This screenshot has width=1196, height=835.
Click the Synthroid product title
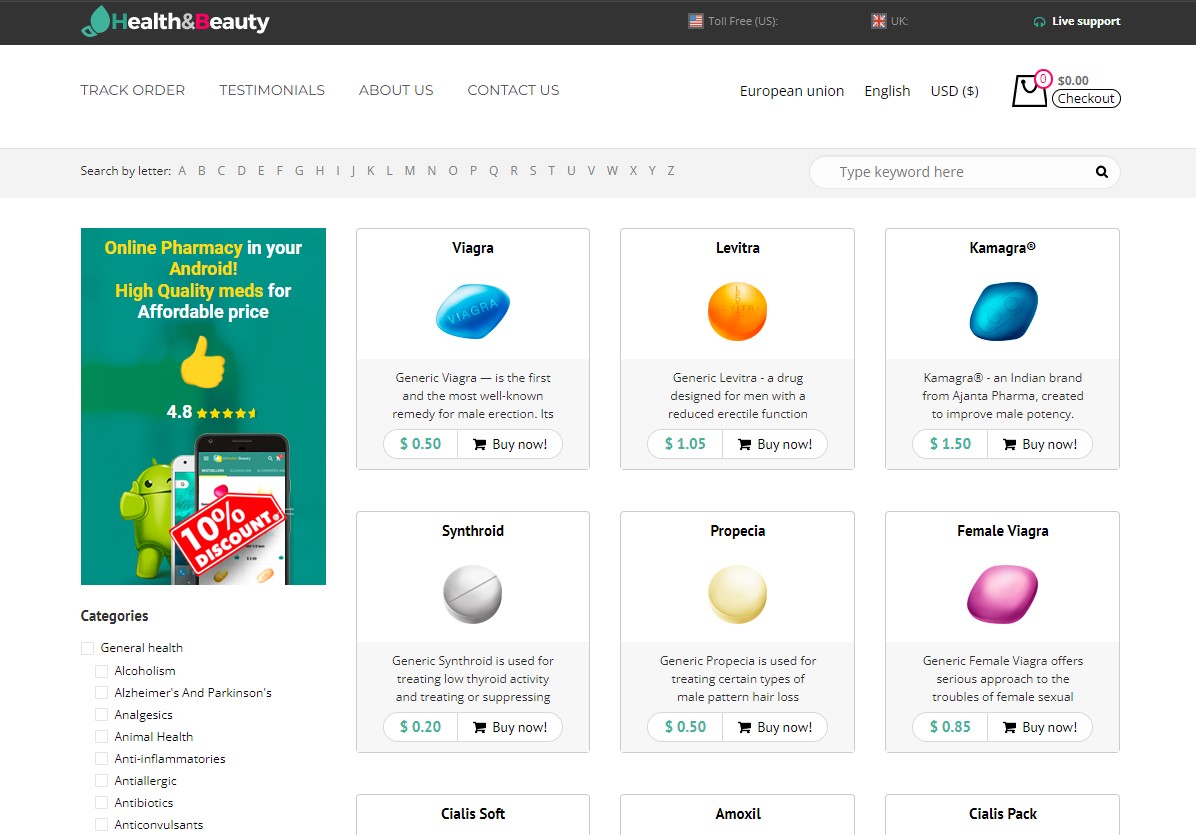tap(473, 531)
